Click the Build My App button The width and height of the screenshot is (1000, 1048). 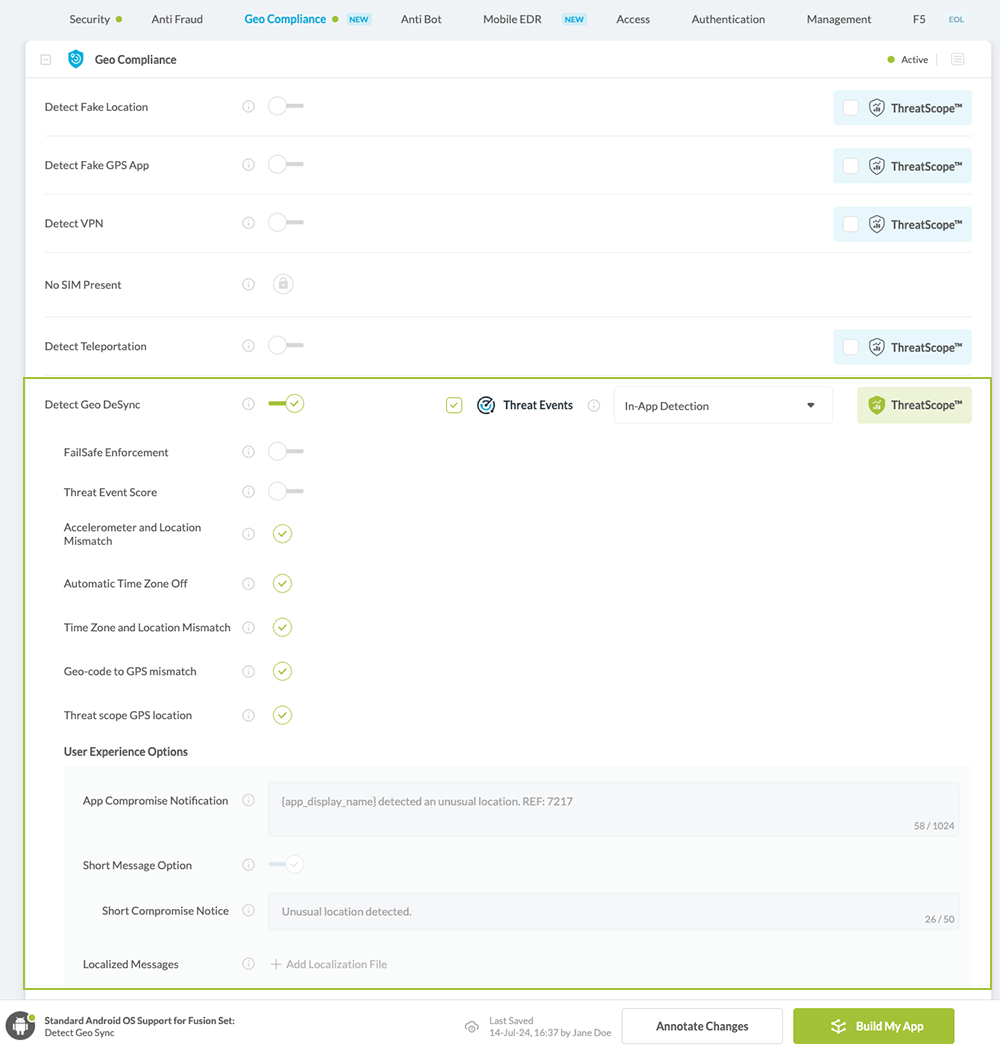coord(873,1025)
